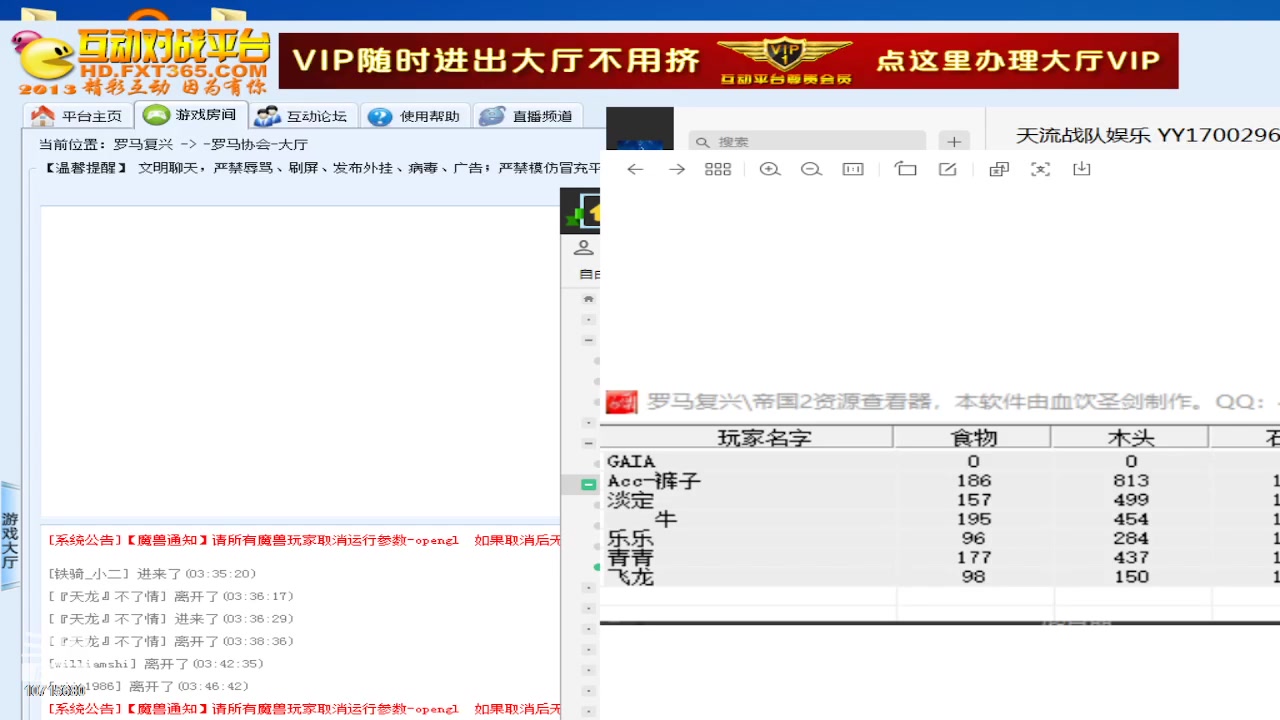View image at actual 1:1 size
1280x720 pixels.
click(853, 169)
